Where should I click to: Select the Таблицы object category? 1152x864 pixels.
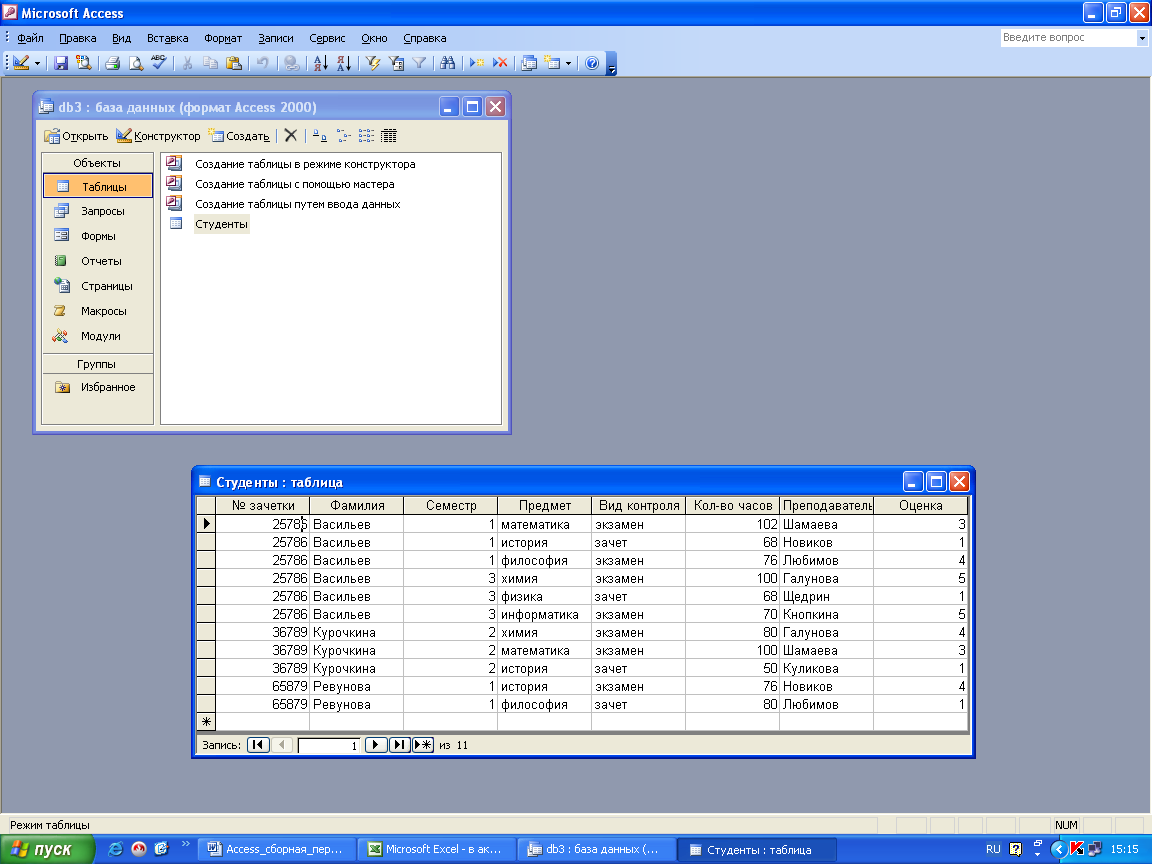(x=98, y=186)
